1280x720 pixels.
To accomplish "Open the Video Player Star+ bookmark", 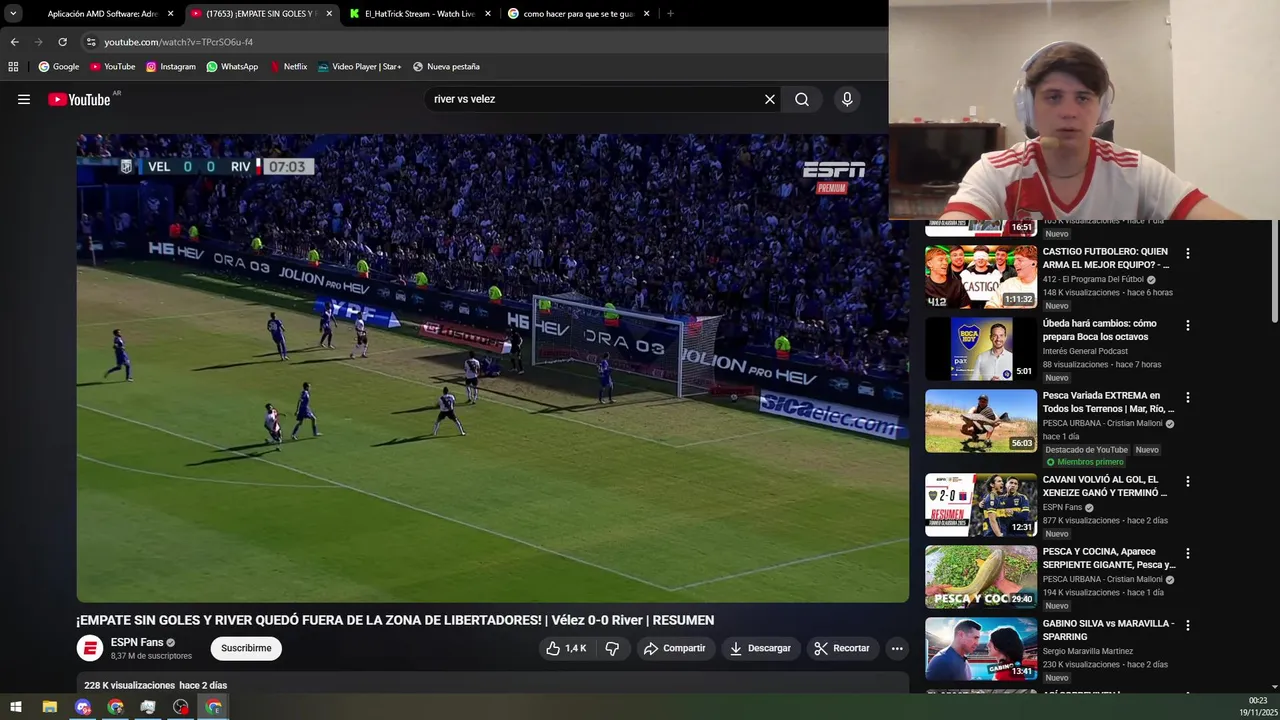I will pyautogui.click(x=359, y=67).
